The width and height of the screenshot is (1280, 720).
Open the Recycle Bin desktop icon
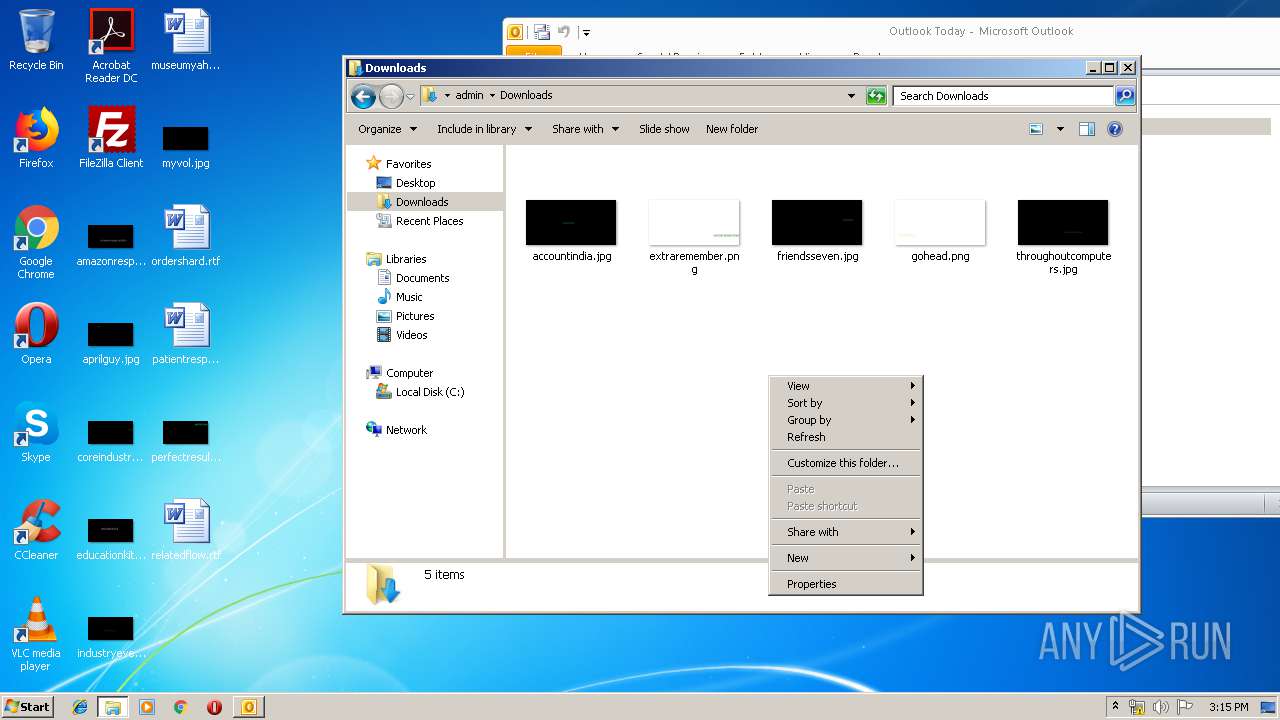[x=36, y=40]
